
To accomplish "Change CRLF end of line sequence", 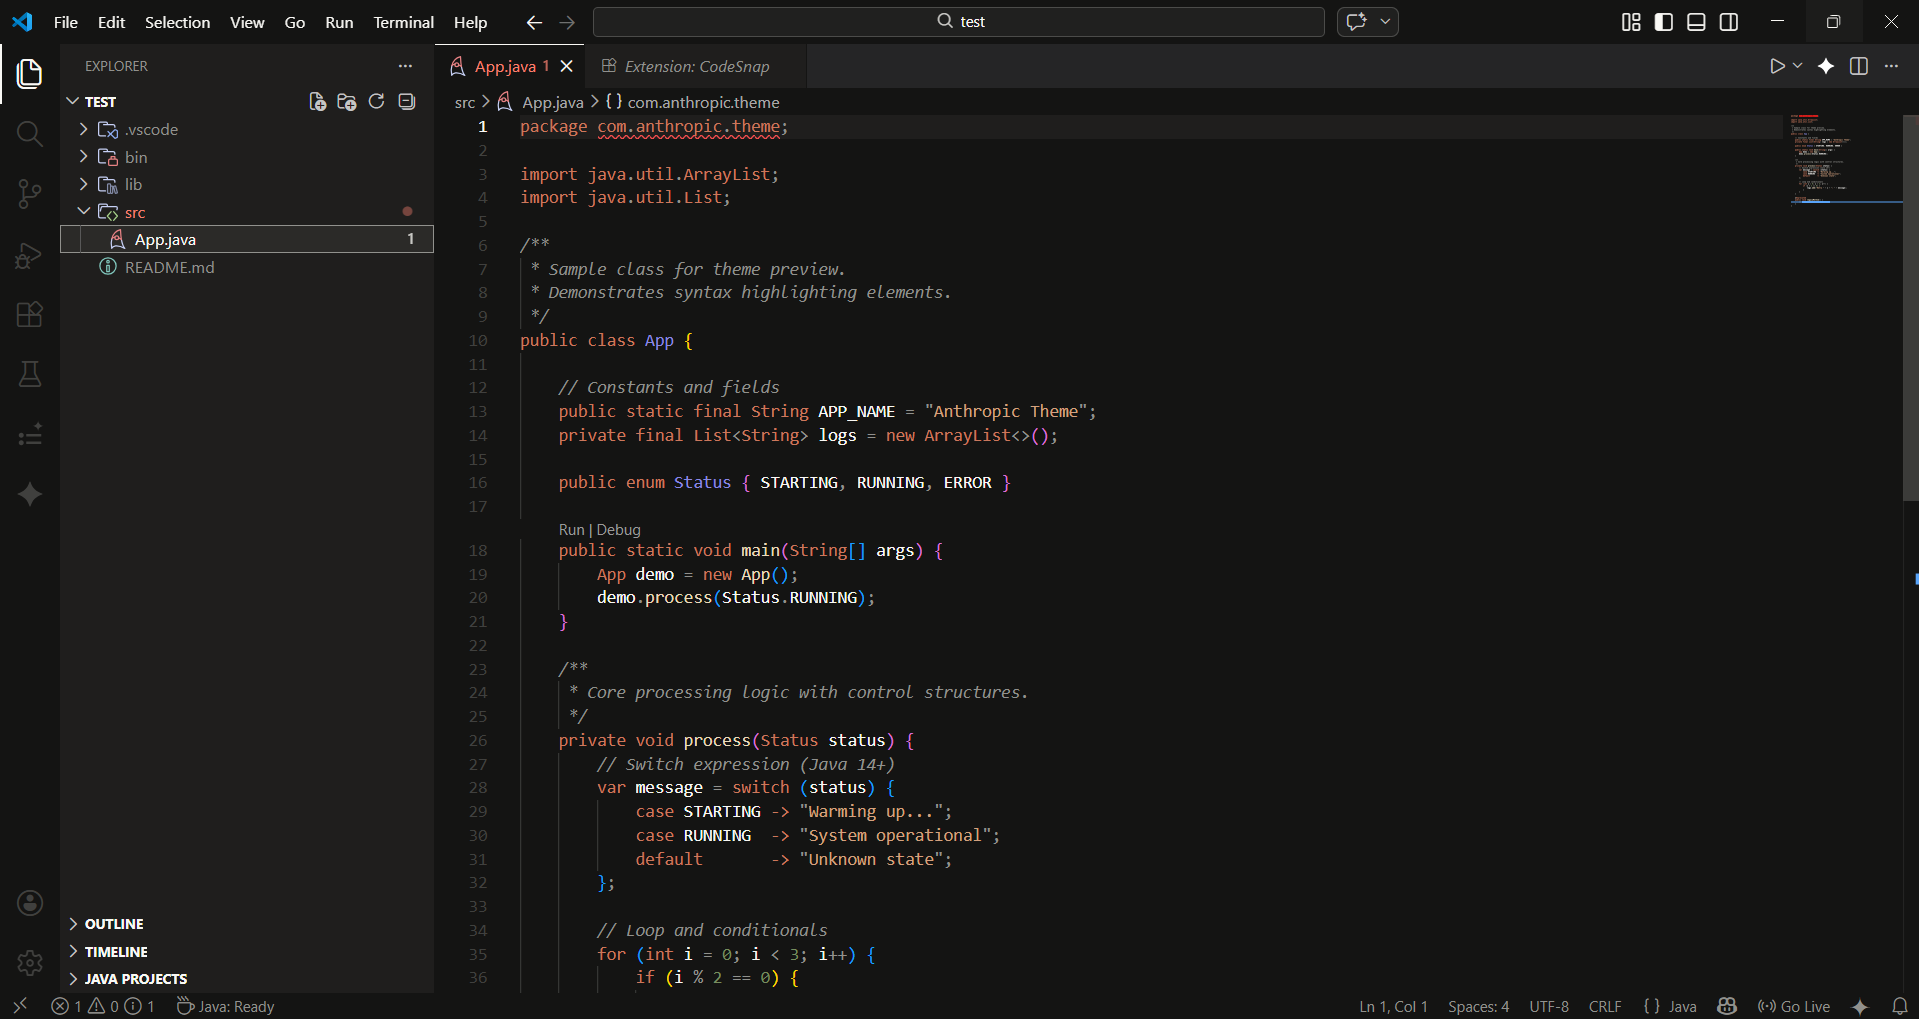I will (x=1605, y=1007).
